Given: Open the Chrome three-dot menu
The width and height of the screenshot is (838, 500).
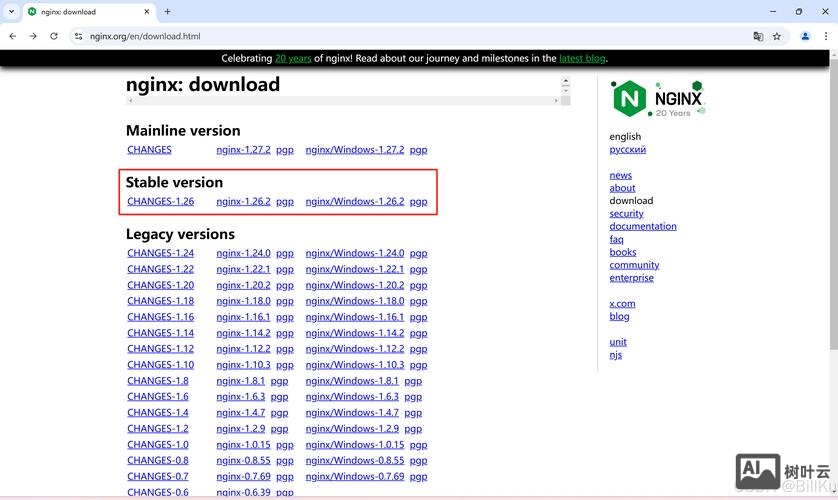Looking at the screenshot, I should 826,36.
